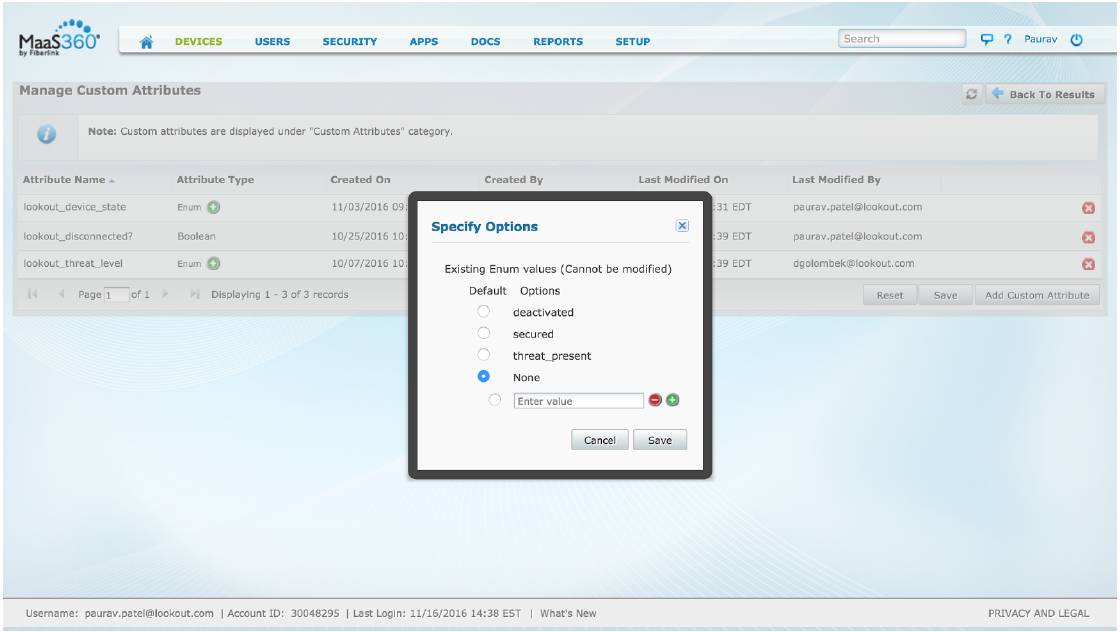Delete the lookout_threat_level attribute
The width and height of the screenshot is (1120, 632).
(1088, 264)
